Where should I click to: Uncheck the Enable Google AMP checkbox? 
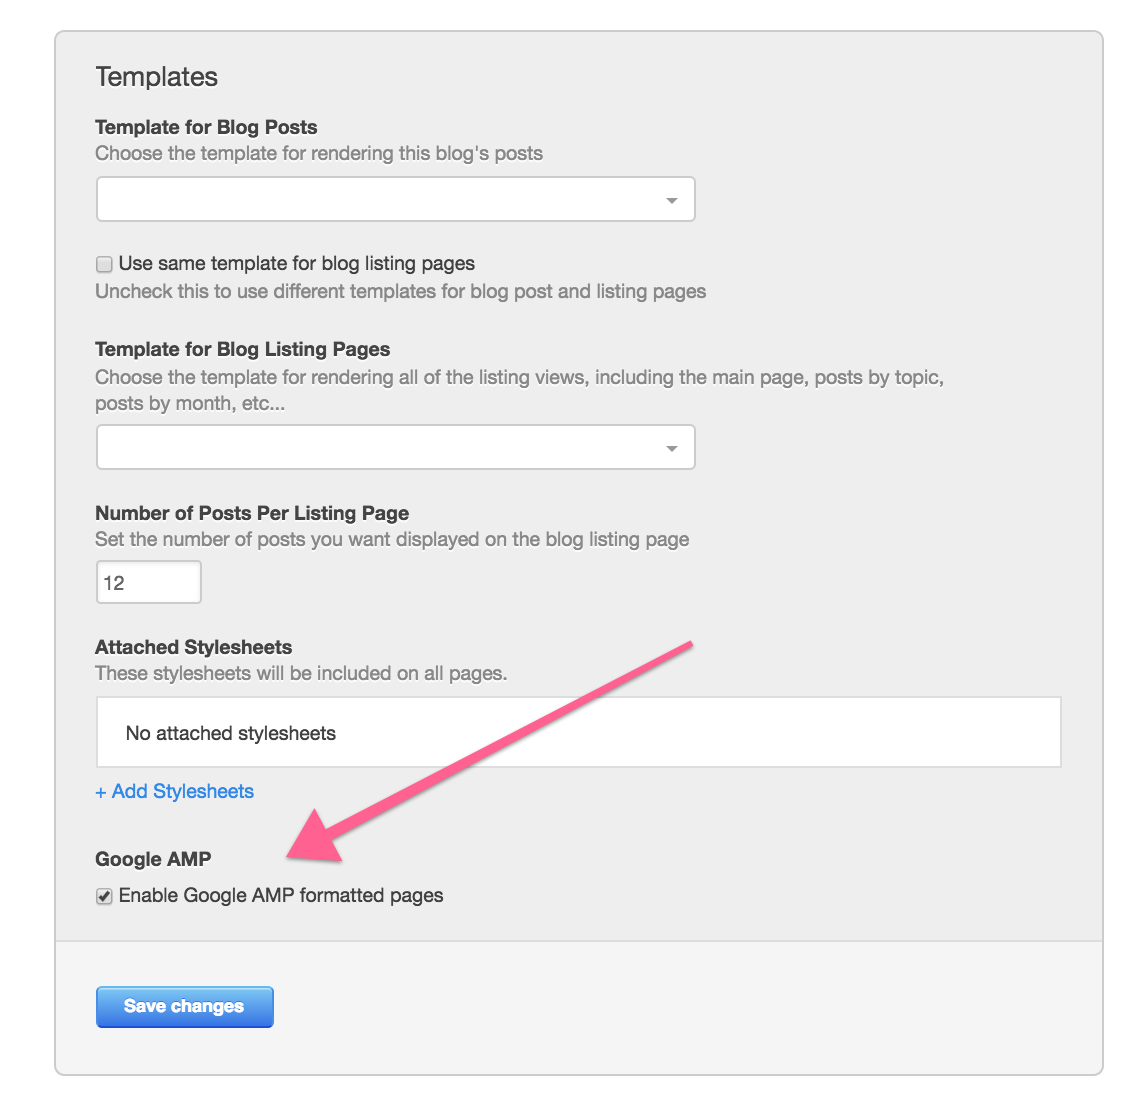click(104, 897)
